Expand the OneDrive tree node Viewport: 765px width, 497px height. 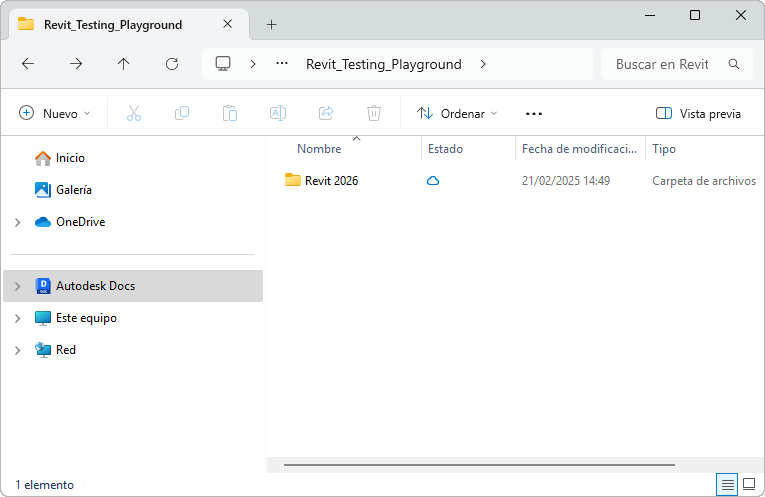18,222
